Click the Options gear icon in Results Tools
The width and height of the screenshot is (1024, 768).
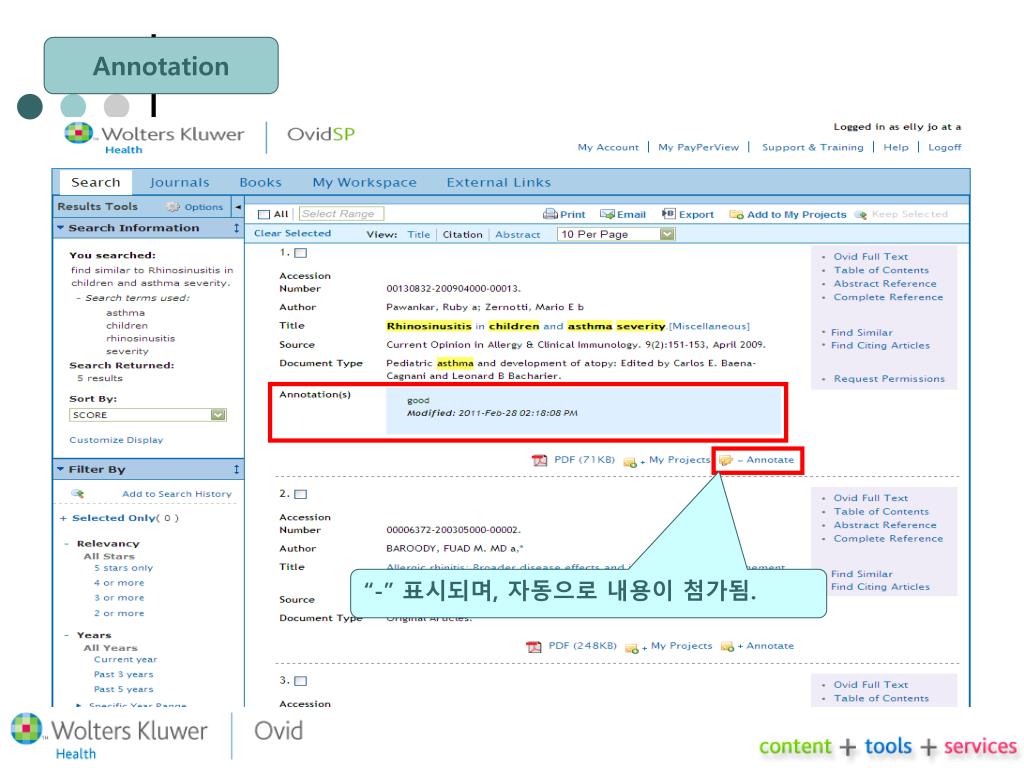point(173,207)
